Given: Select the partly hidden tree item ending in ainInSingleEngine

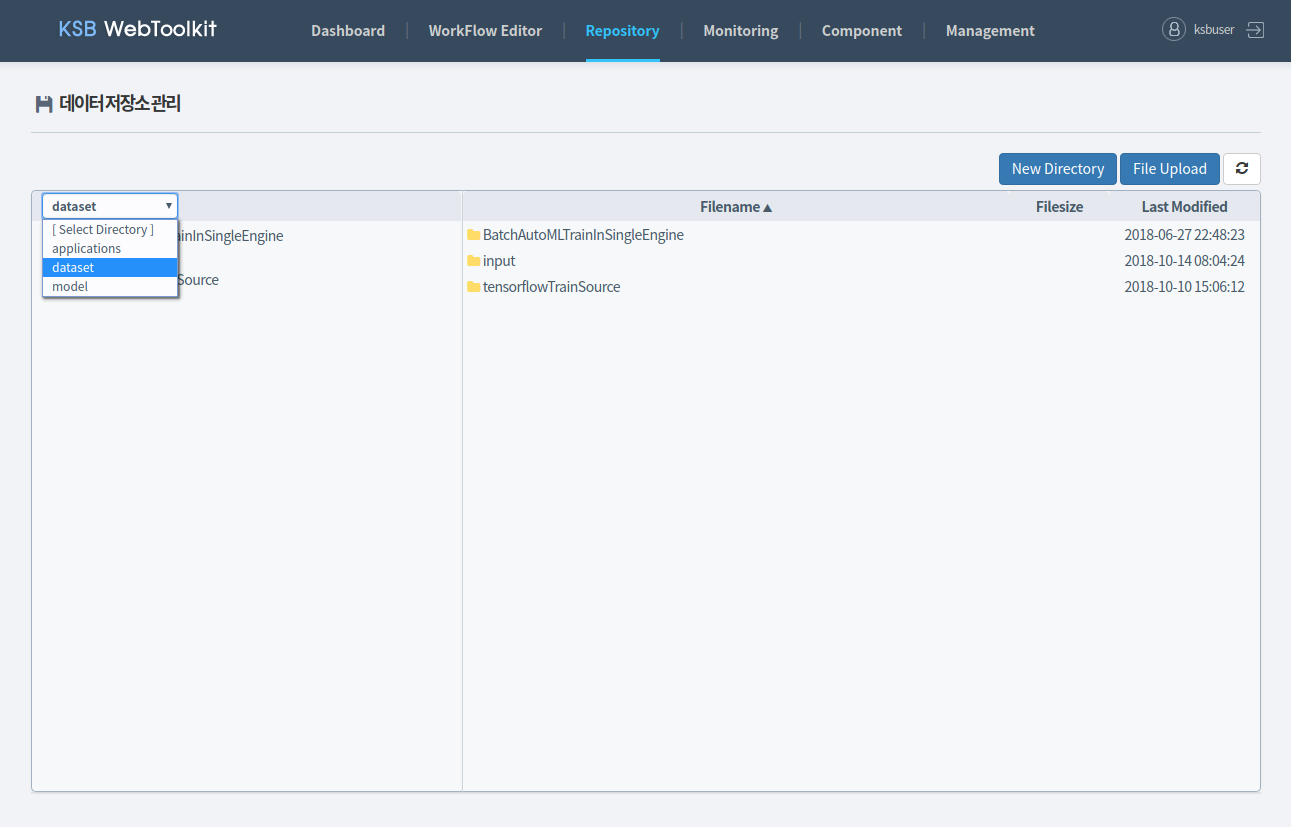Looking at the screenshot, I should click(231, 236).
